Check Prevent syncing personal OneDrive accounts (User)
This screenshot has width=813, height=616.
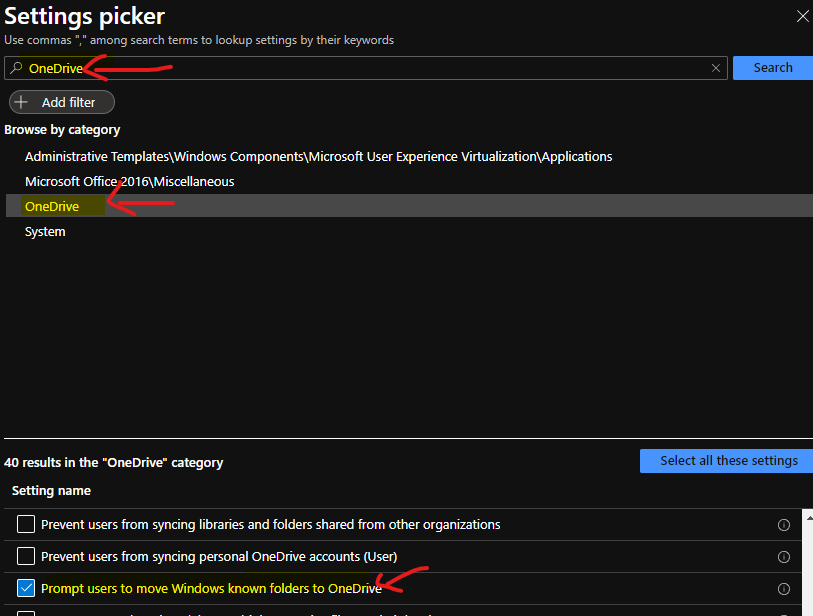pyautogui.click(x=26, y=556)
